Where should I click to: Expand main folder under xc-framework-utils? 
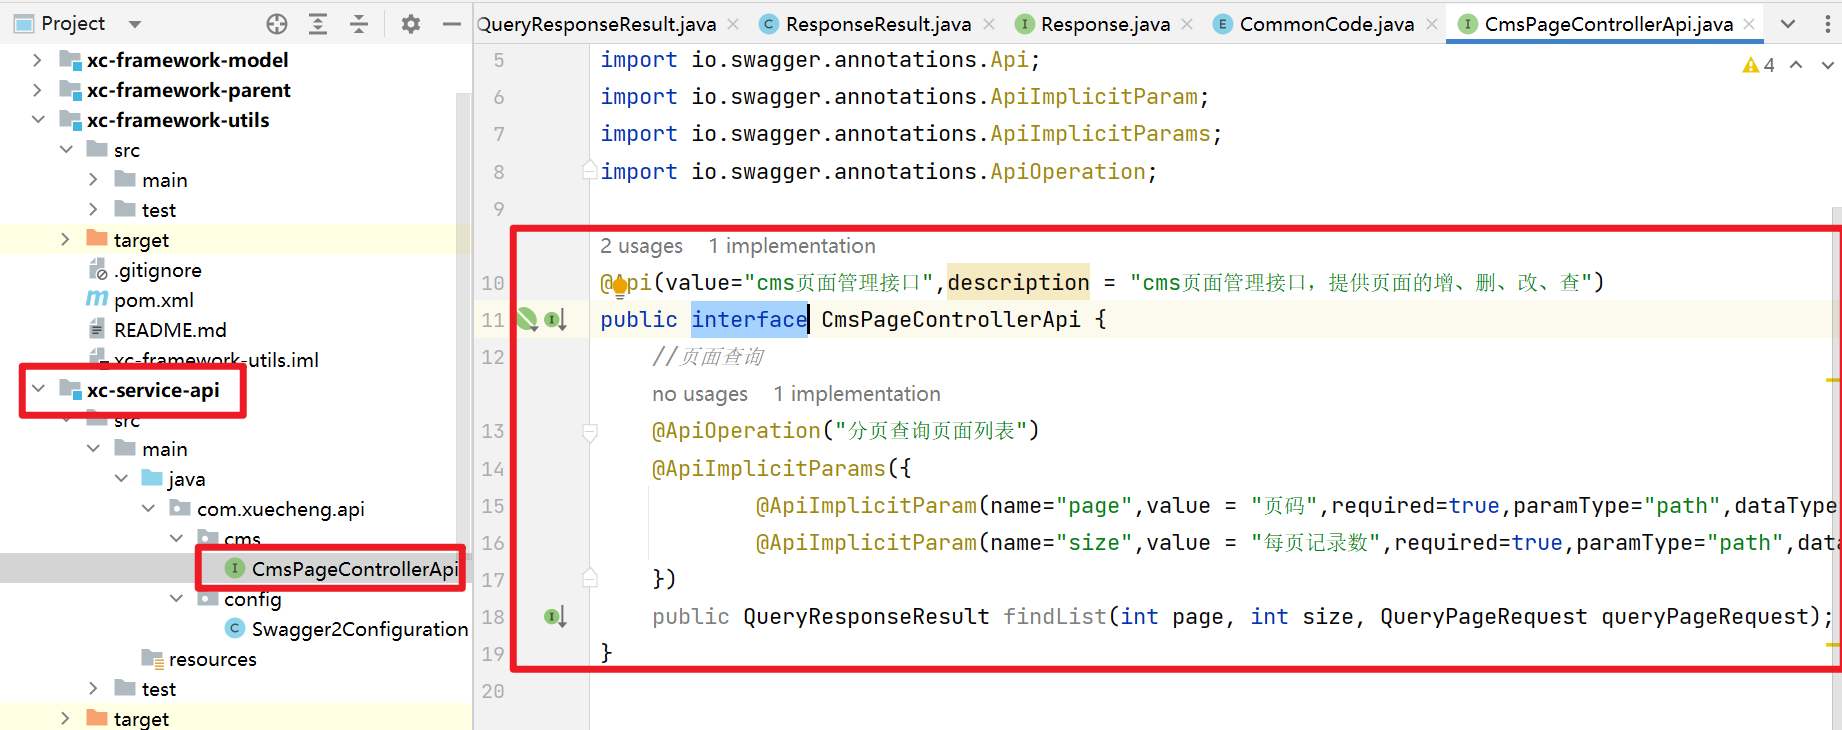pyautogui.click(x=93, y=180)
